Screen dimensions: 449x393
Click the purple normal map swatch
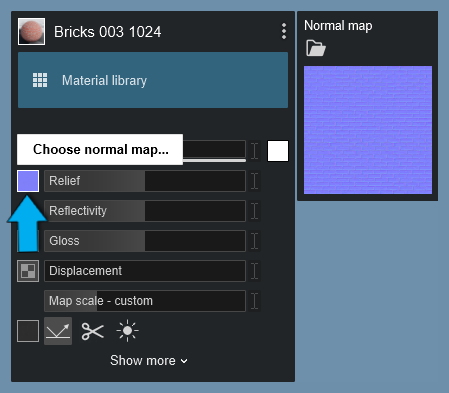pos(28,181)
